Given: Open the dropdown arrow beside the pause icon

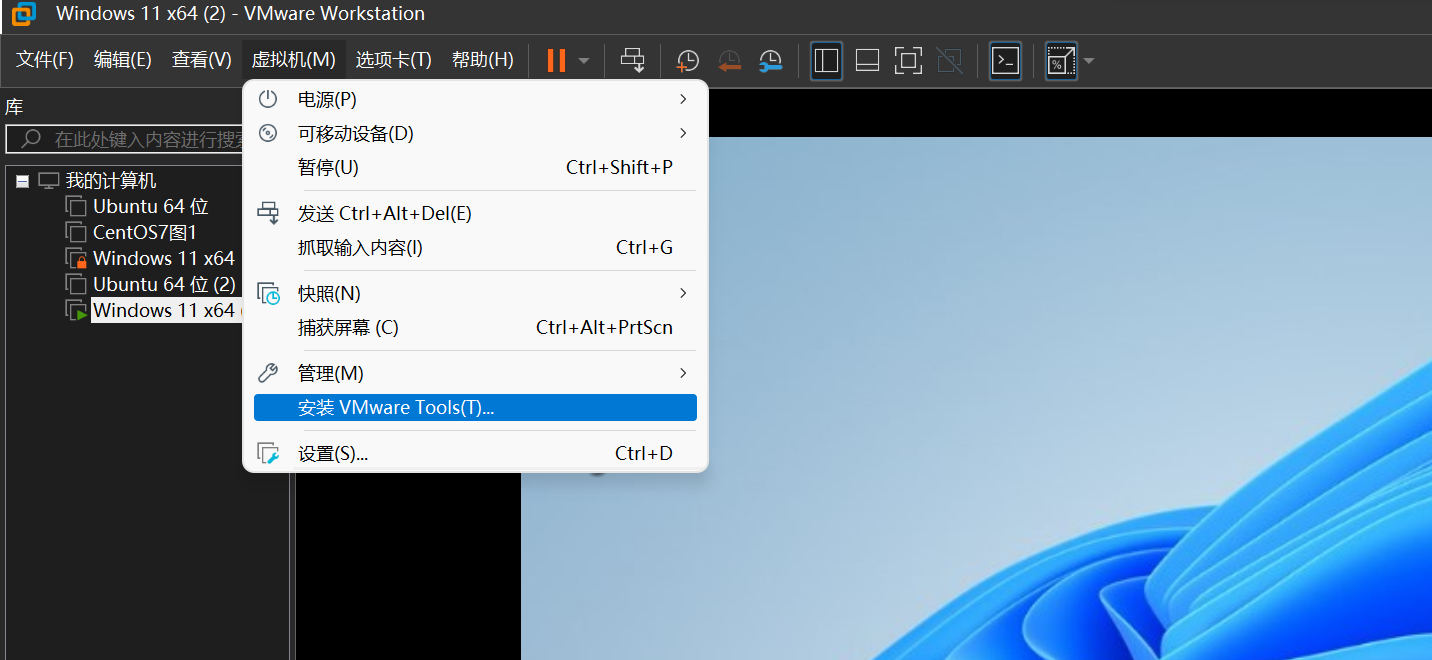Looking at the screenshot, I should pyautogui.click(x=584, y=61).
